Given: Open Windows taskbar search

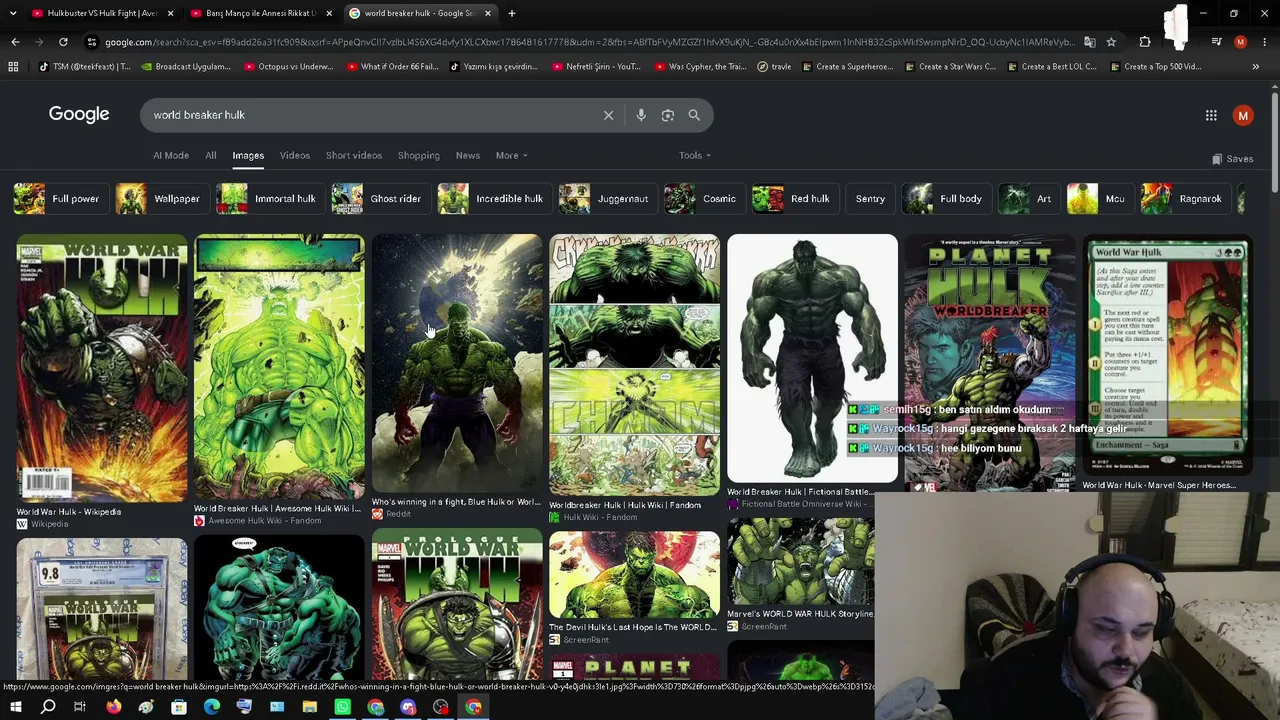Looking at the screenshot, I should (47, 708).
